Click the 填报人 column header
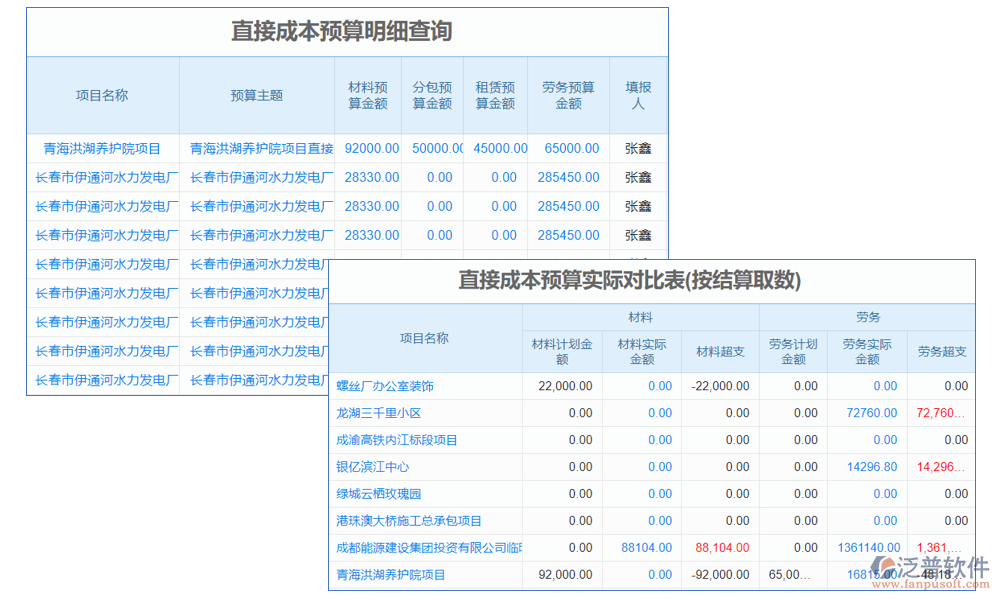The height and width of the screenshot is (600, 1000). pyautogui.click(x=638, y=94)
